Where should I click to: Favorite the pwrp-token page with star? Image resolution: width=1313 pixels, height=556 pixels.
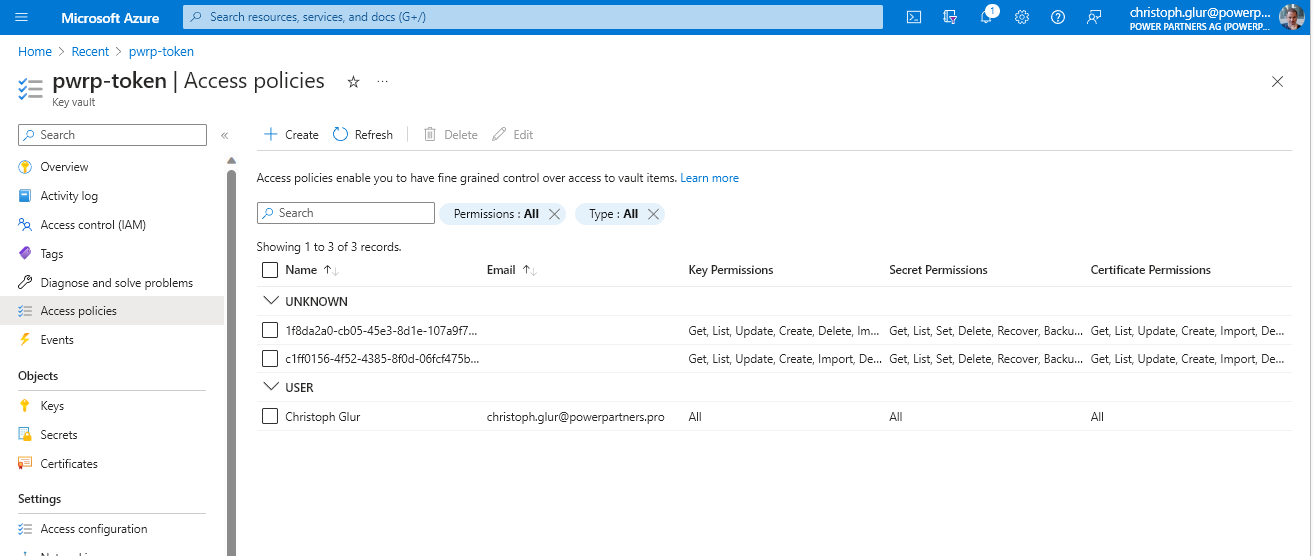click(353, 82)
